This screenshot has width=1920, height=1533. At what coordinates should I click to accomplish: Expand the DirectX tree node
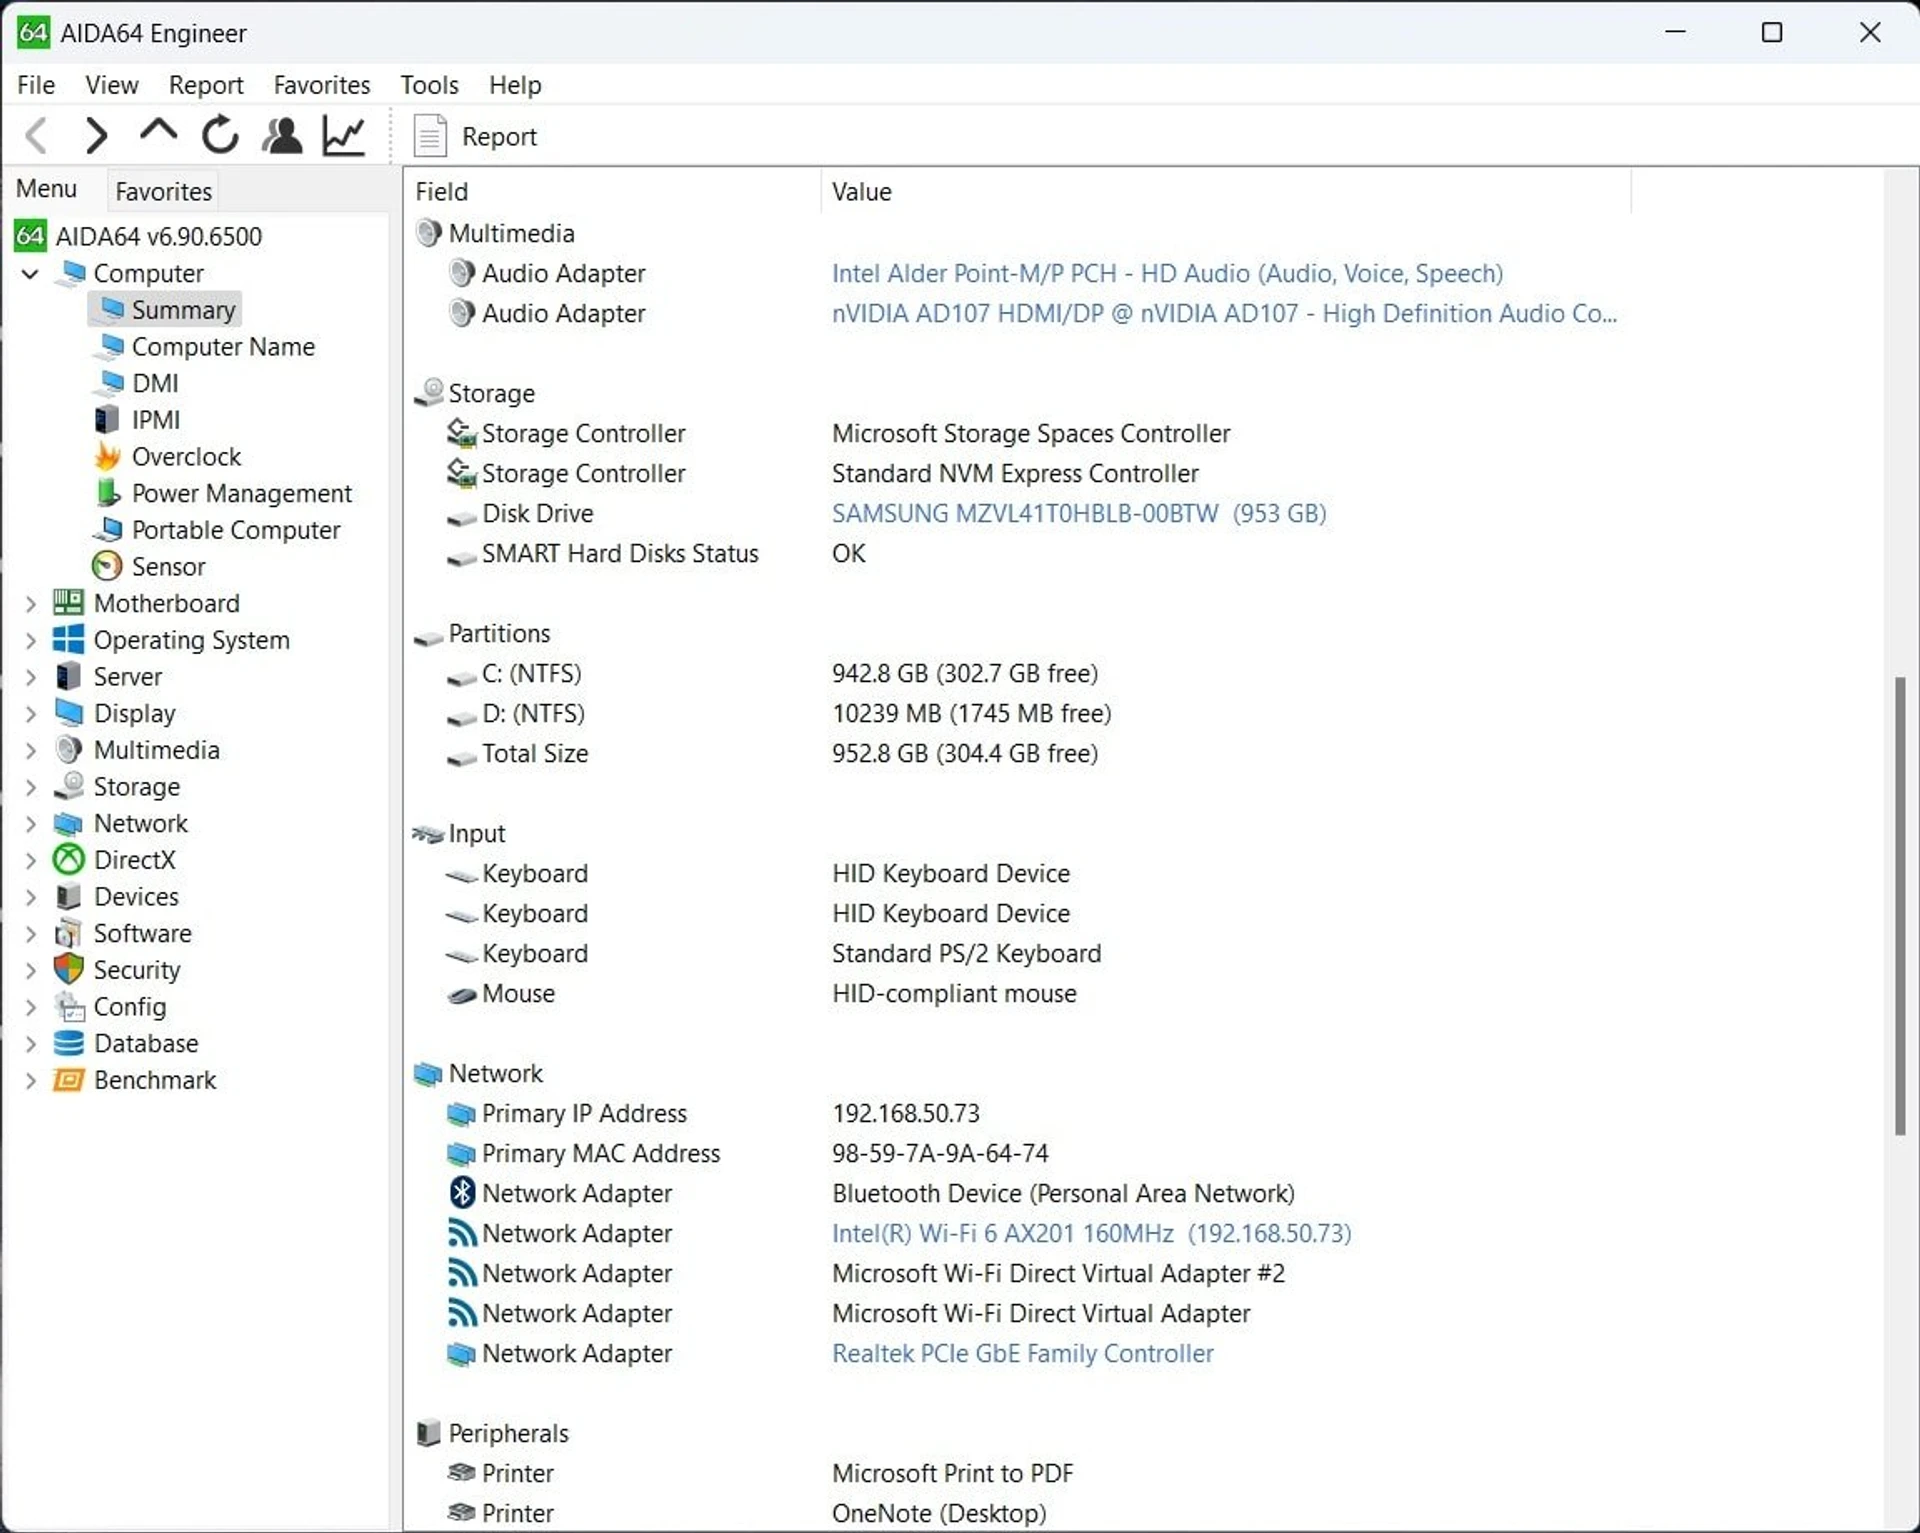(30, 860)
